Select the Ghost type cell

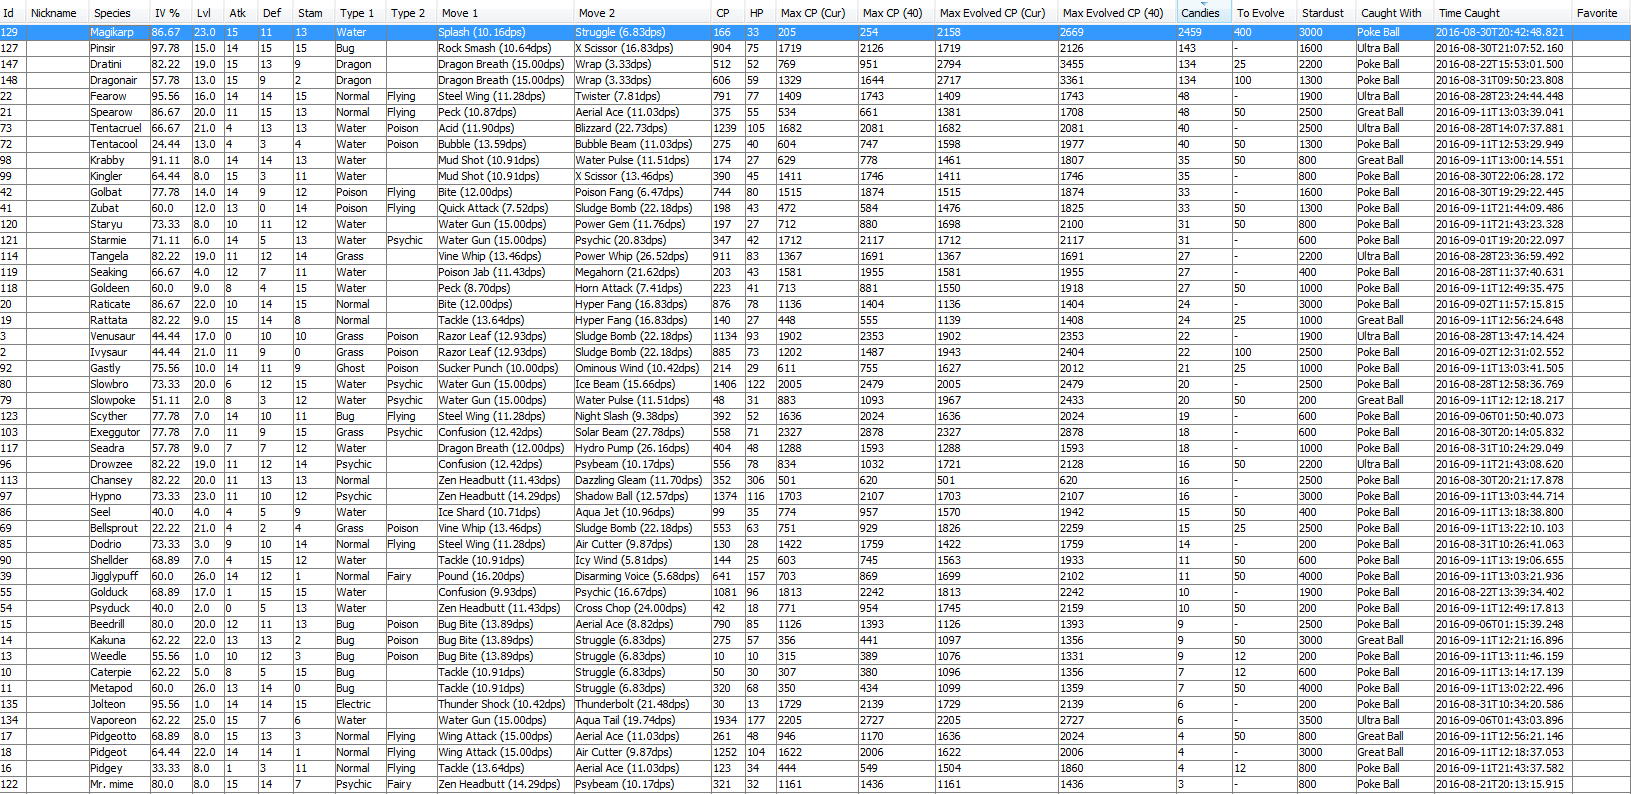(360, 368)
